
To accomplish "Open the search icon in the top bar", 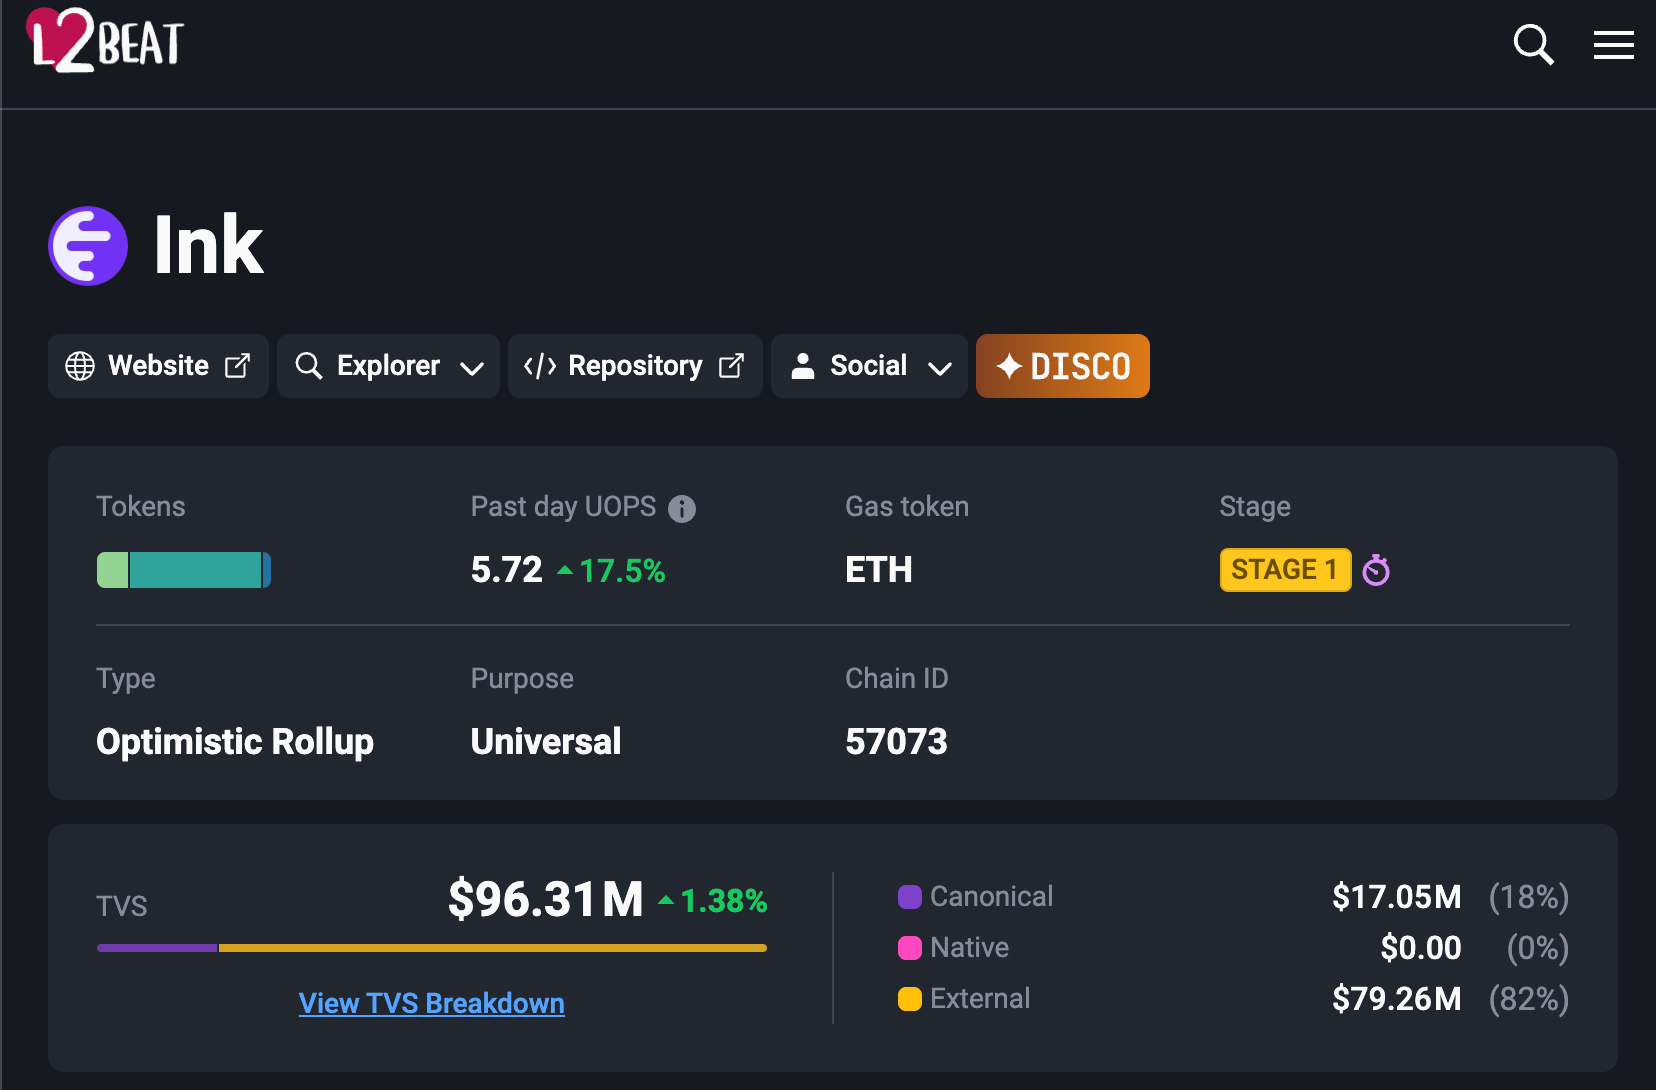I will [x=1533, y=45].
